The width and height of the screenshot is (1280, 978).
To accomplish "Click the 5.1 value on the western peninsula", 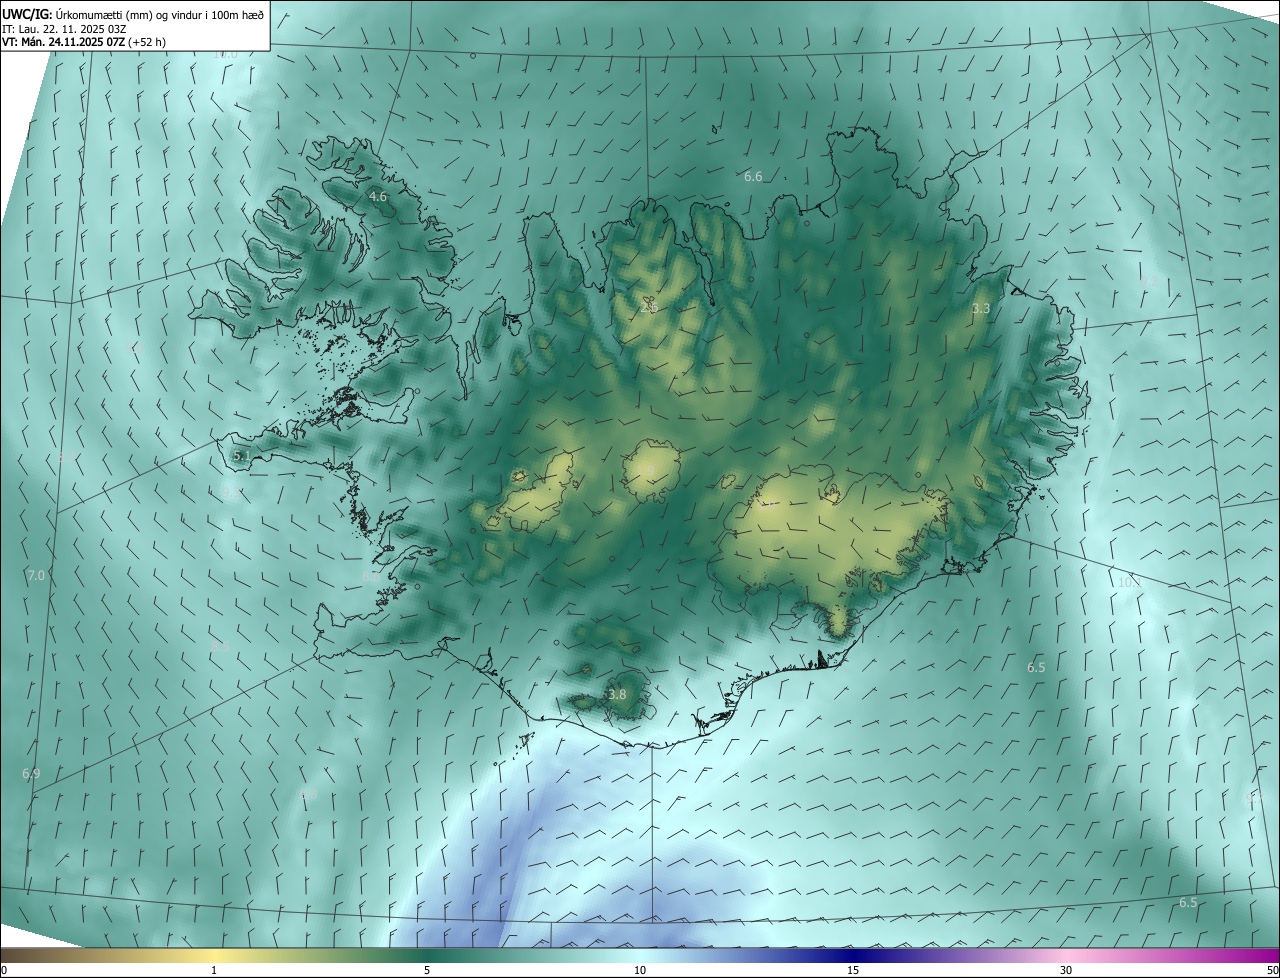I will coord(241,455).
